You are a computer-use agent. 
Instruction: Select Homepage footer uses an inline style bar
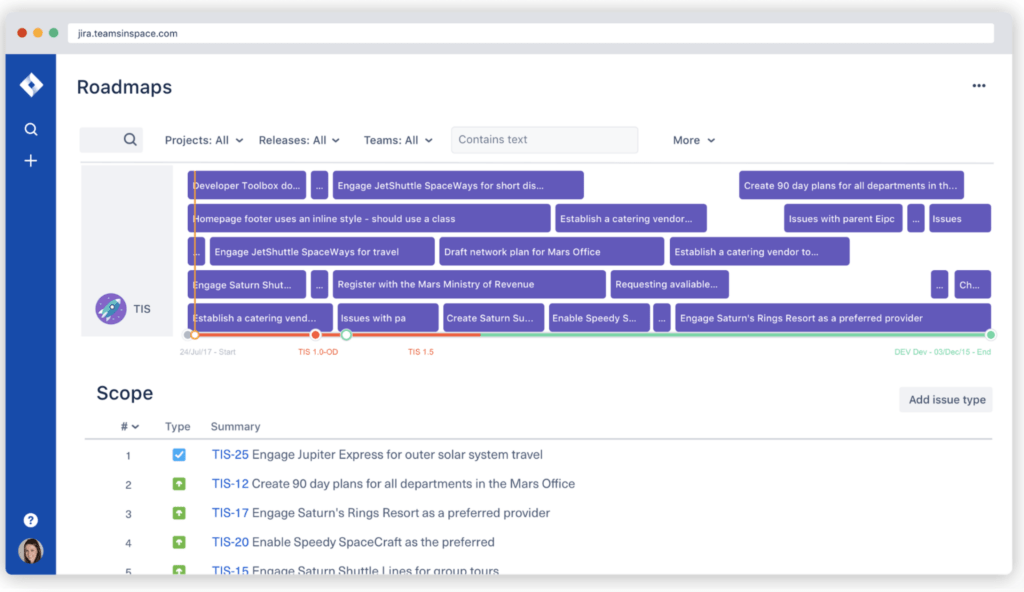369,218
